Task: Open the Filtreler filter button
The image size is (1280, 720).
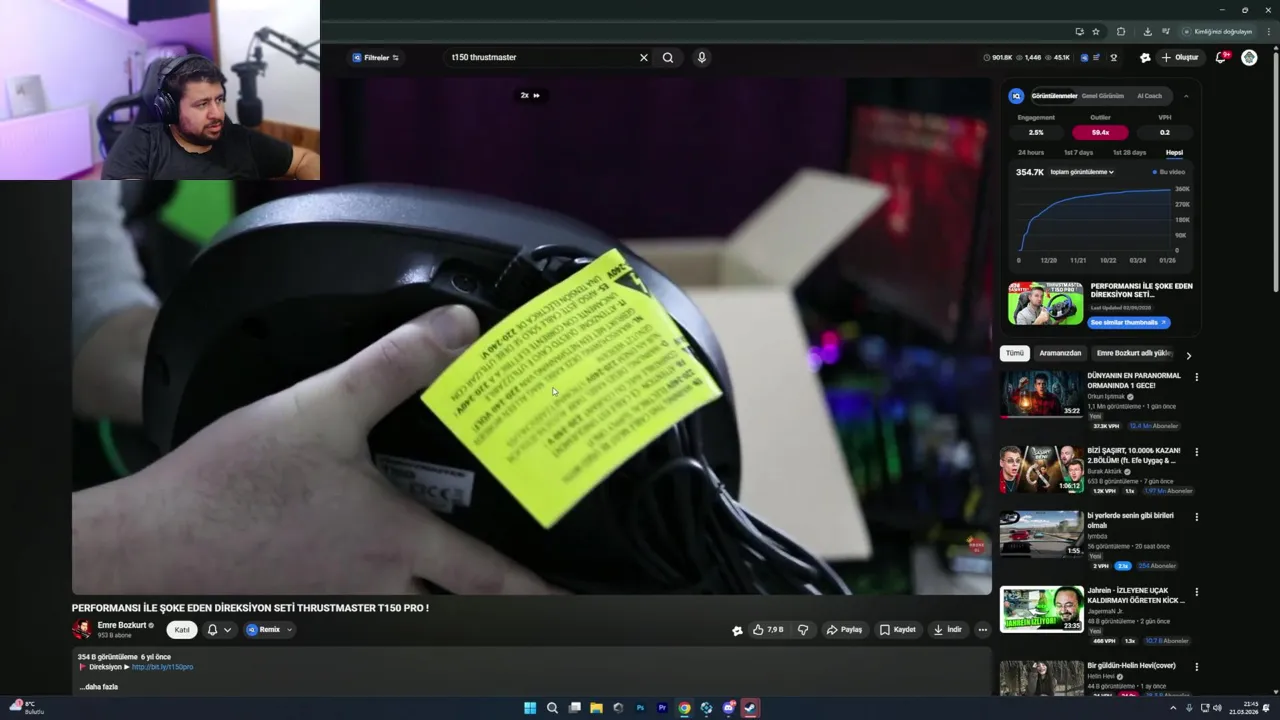Action: 376,58
